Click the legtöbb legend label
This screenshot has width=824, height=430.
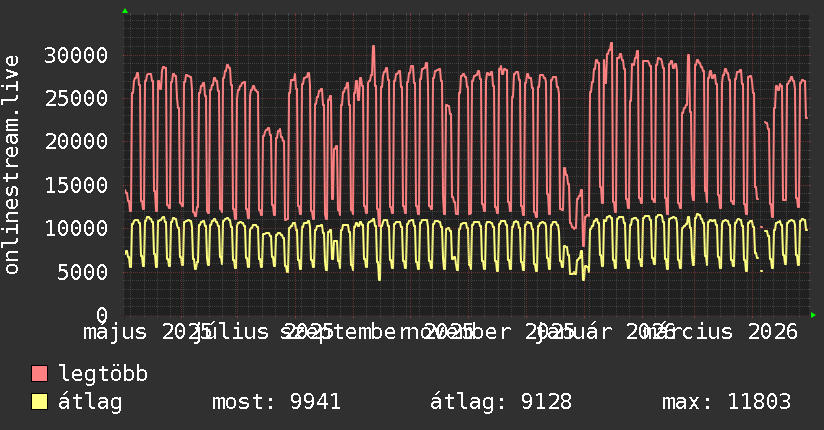[103, 374]
